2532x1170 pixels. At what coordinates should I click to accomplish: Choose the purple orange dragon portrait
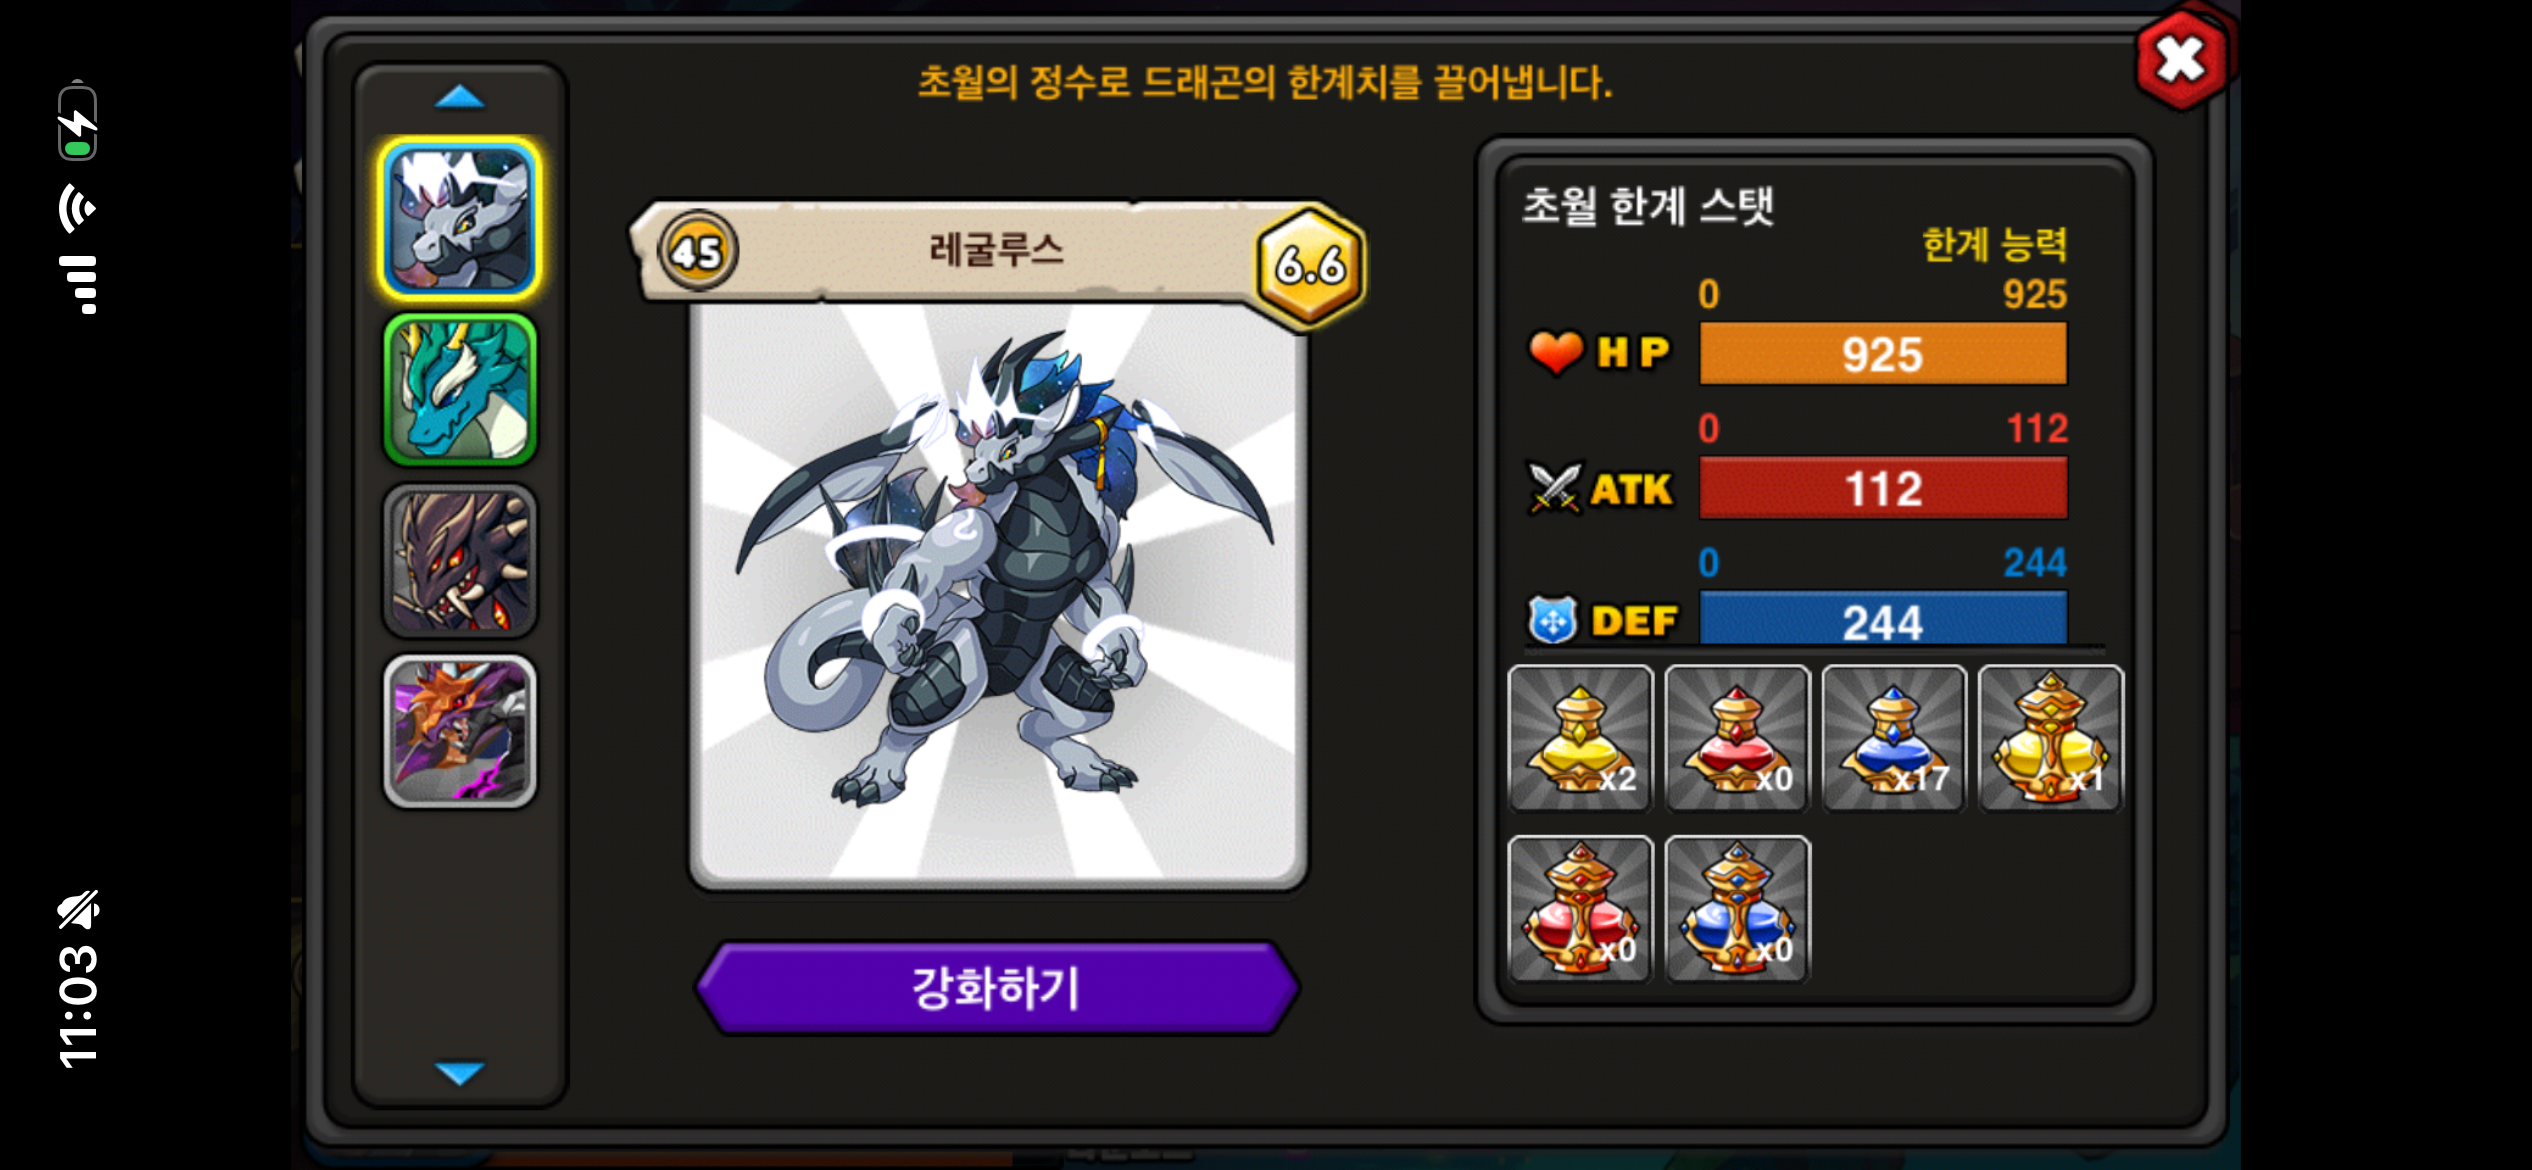(460, 731)
